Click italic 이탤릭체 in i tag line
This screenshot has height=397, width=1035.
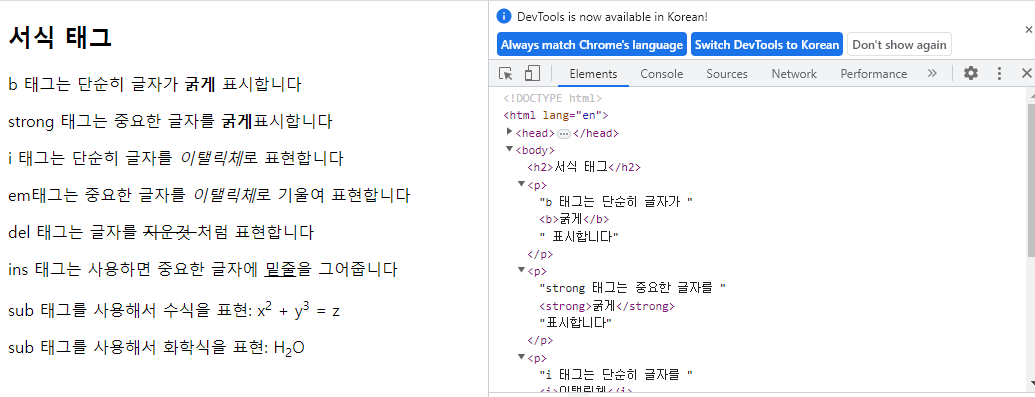[211, 159]
